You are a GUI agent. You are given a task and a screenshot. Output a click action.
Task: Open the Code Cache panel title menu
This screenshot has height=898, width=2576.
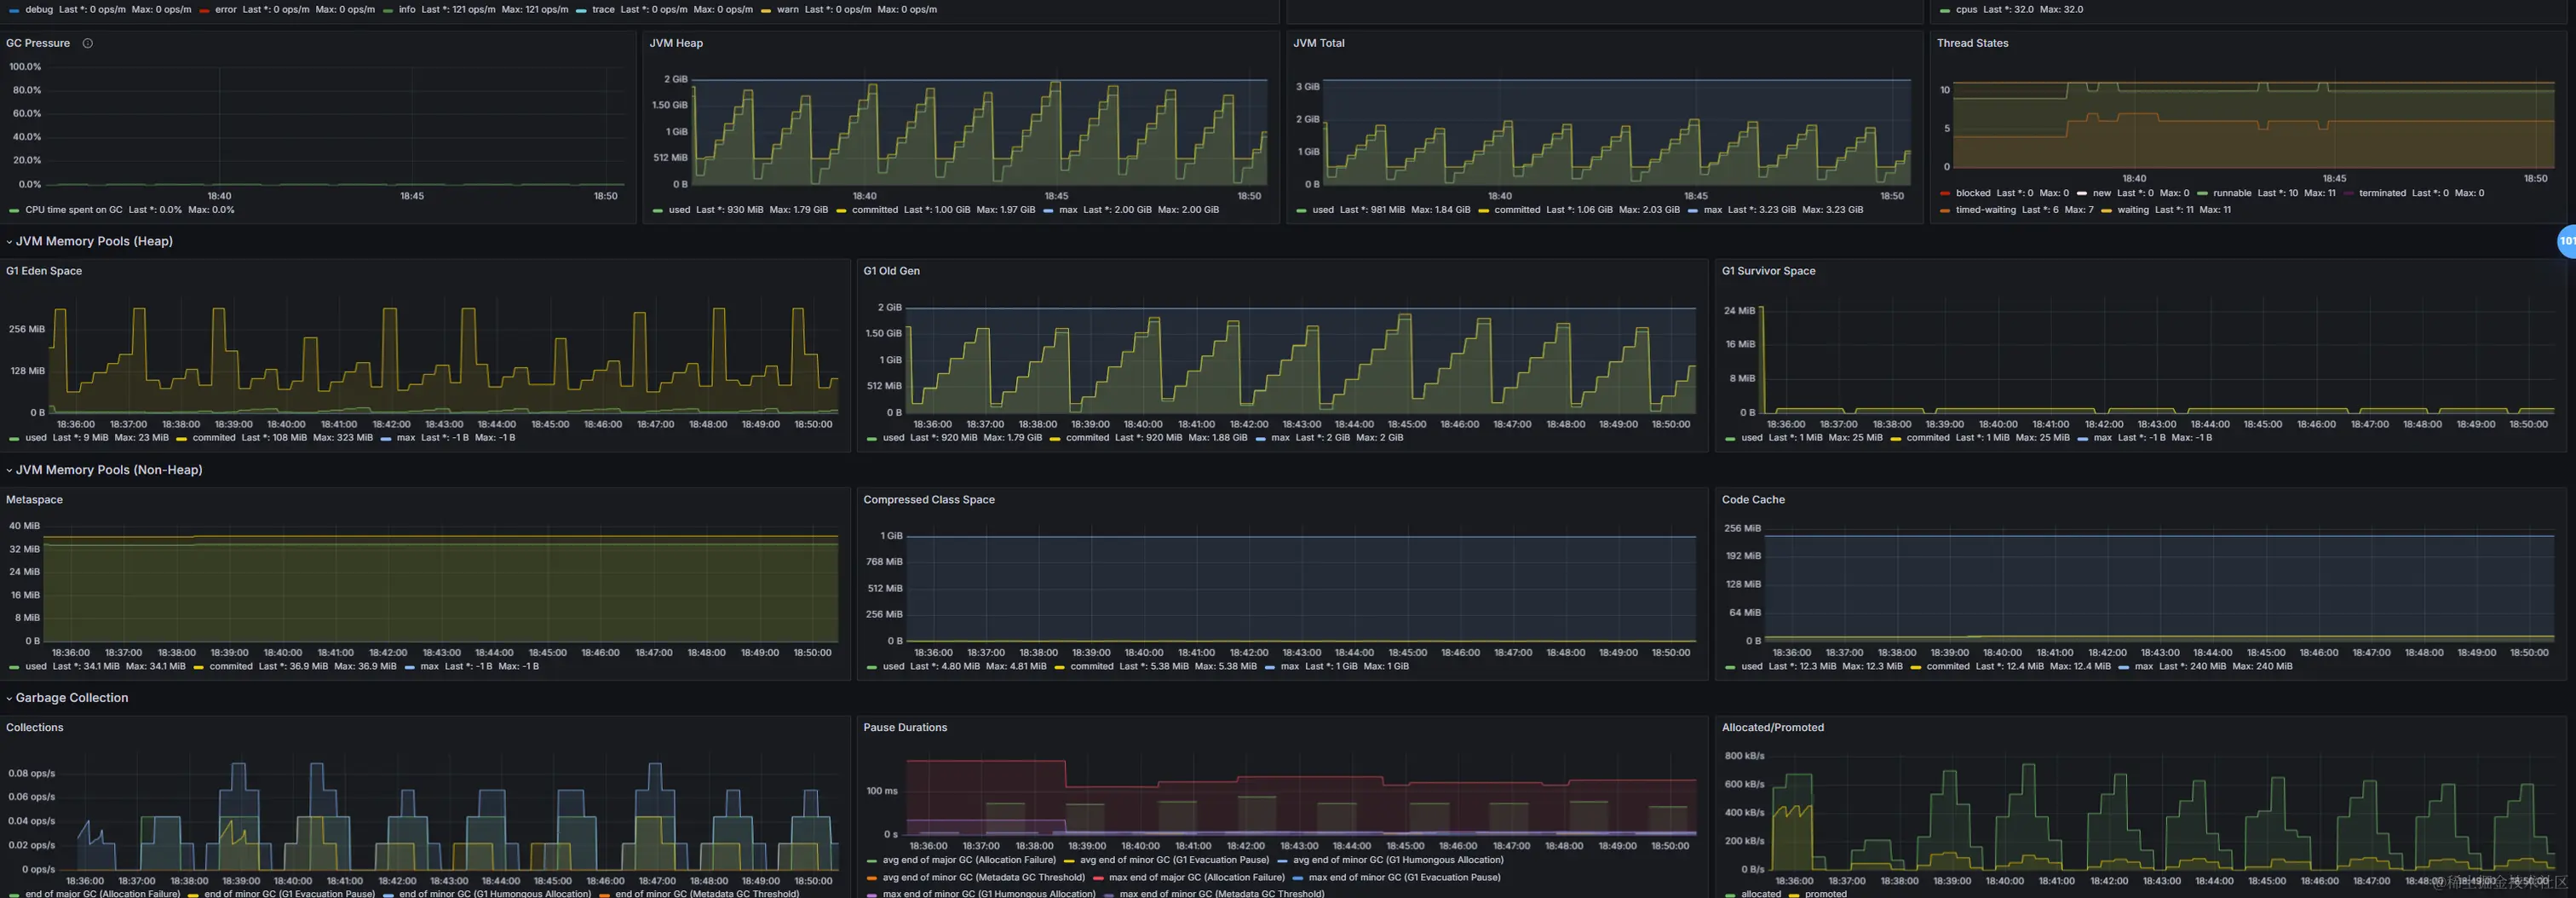1753,500
